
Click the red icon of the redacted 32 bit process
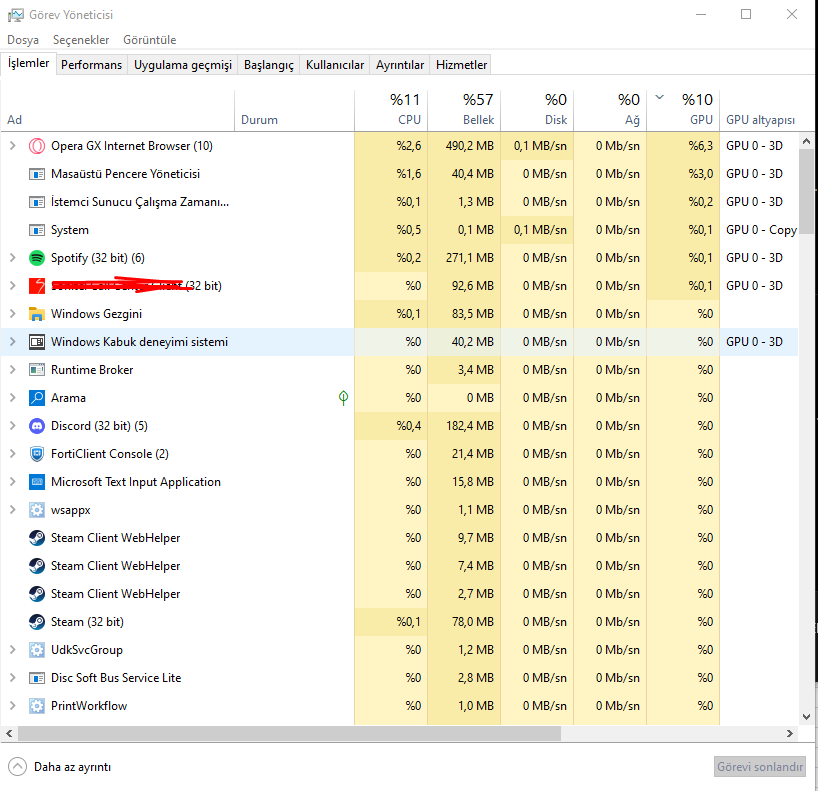(x=37, y=286)
